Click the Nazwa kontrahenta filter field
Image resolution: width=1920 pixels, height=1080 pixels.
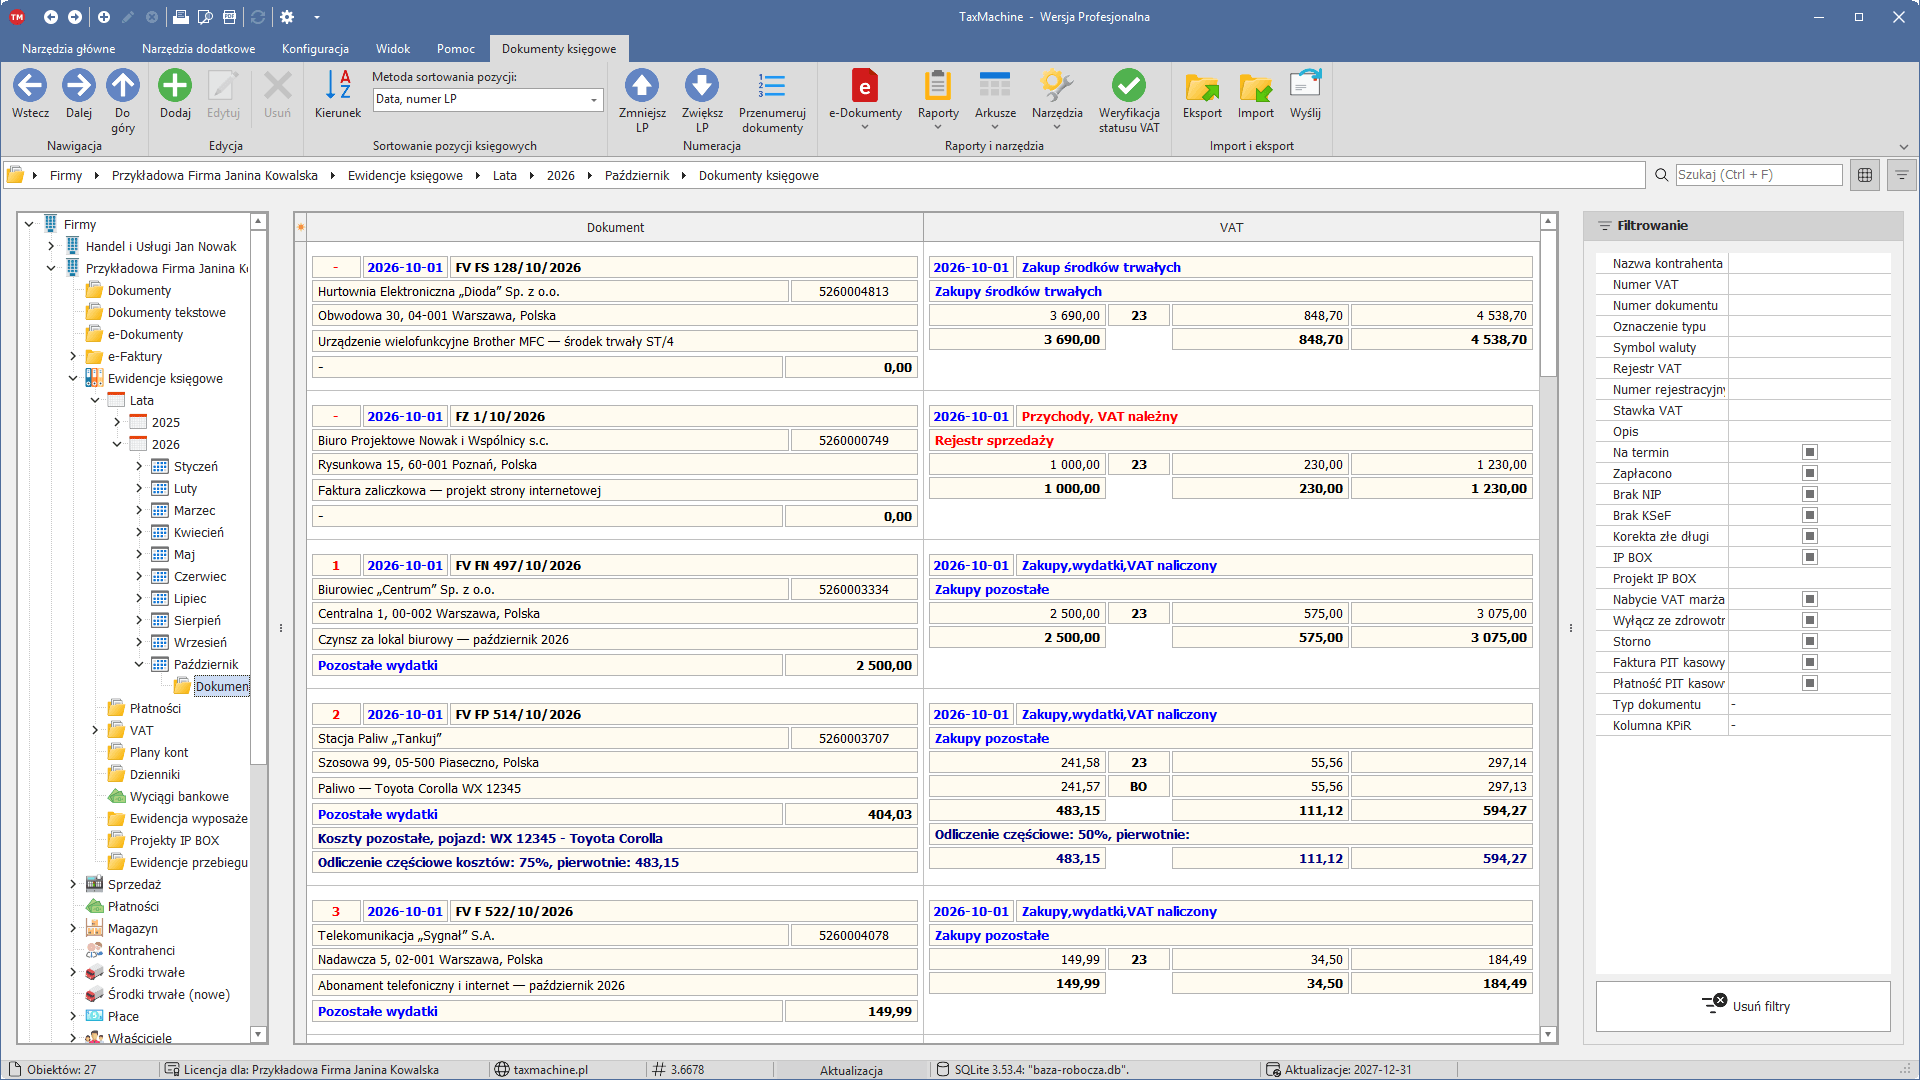(x=1808, y=263)
